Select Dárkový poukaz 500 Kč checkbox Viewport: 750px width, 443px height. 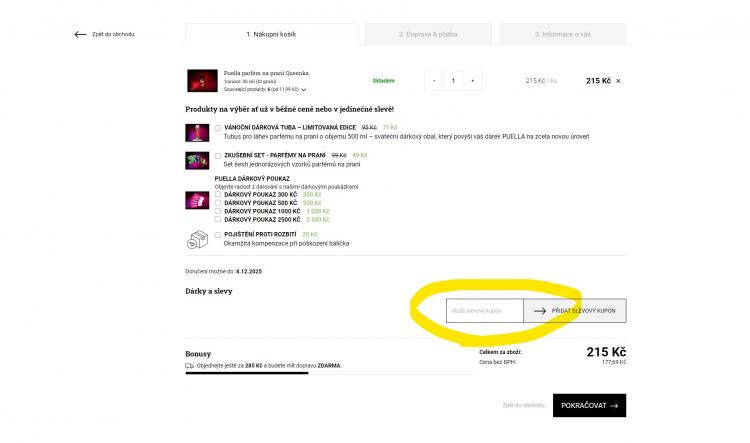(x=218, y=203)
